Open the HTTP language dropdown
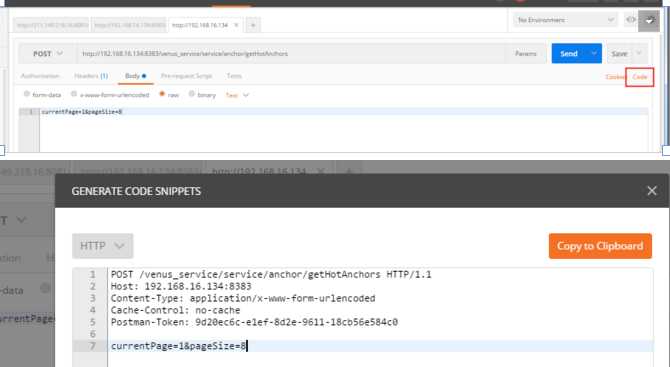The width and height of the screenshot is (670, 367). (x=103, y=246)
